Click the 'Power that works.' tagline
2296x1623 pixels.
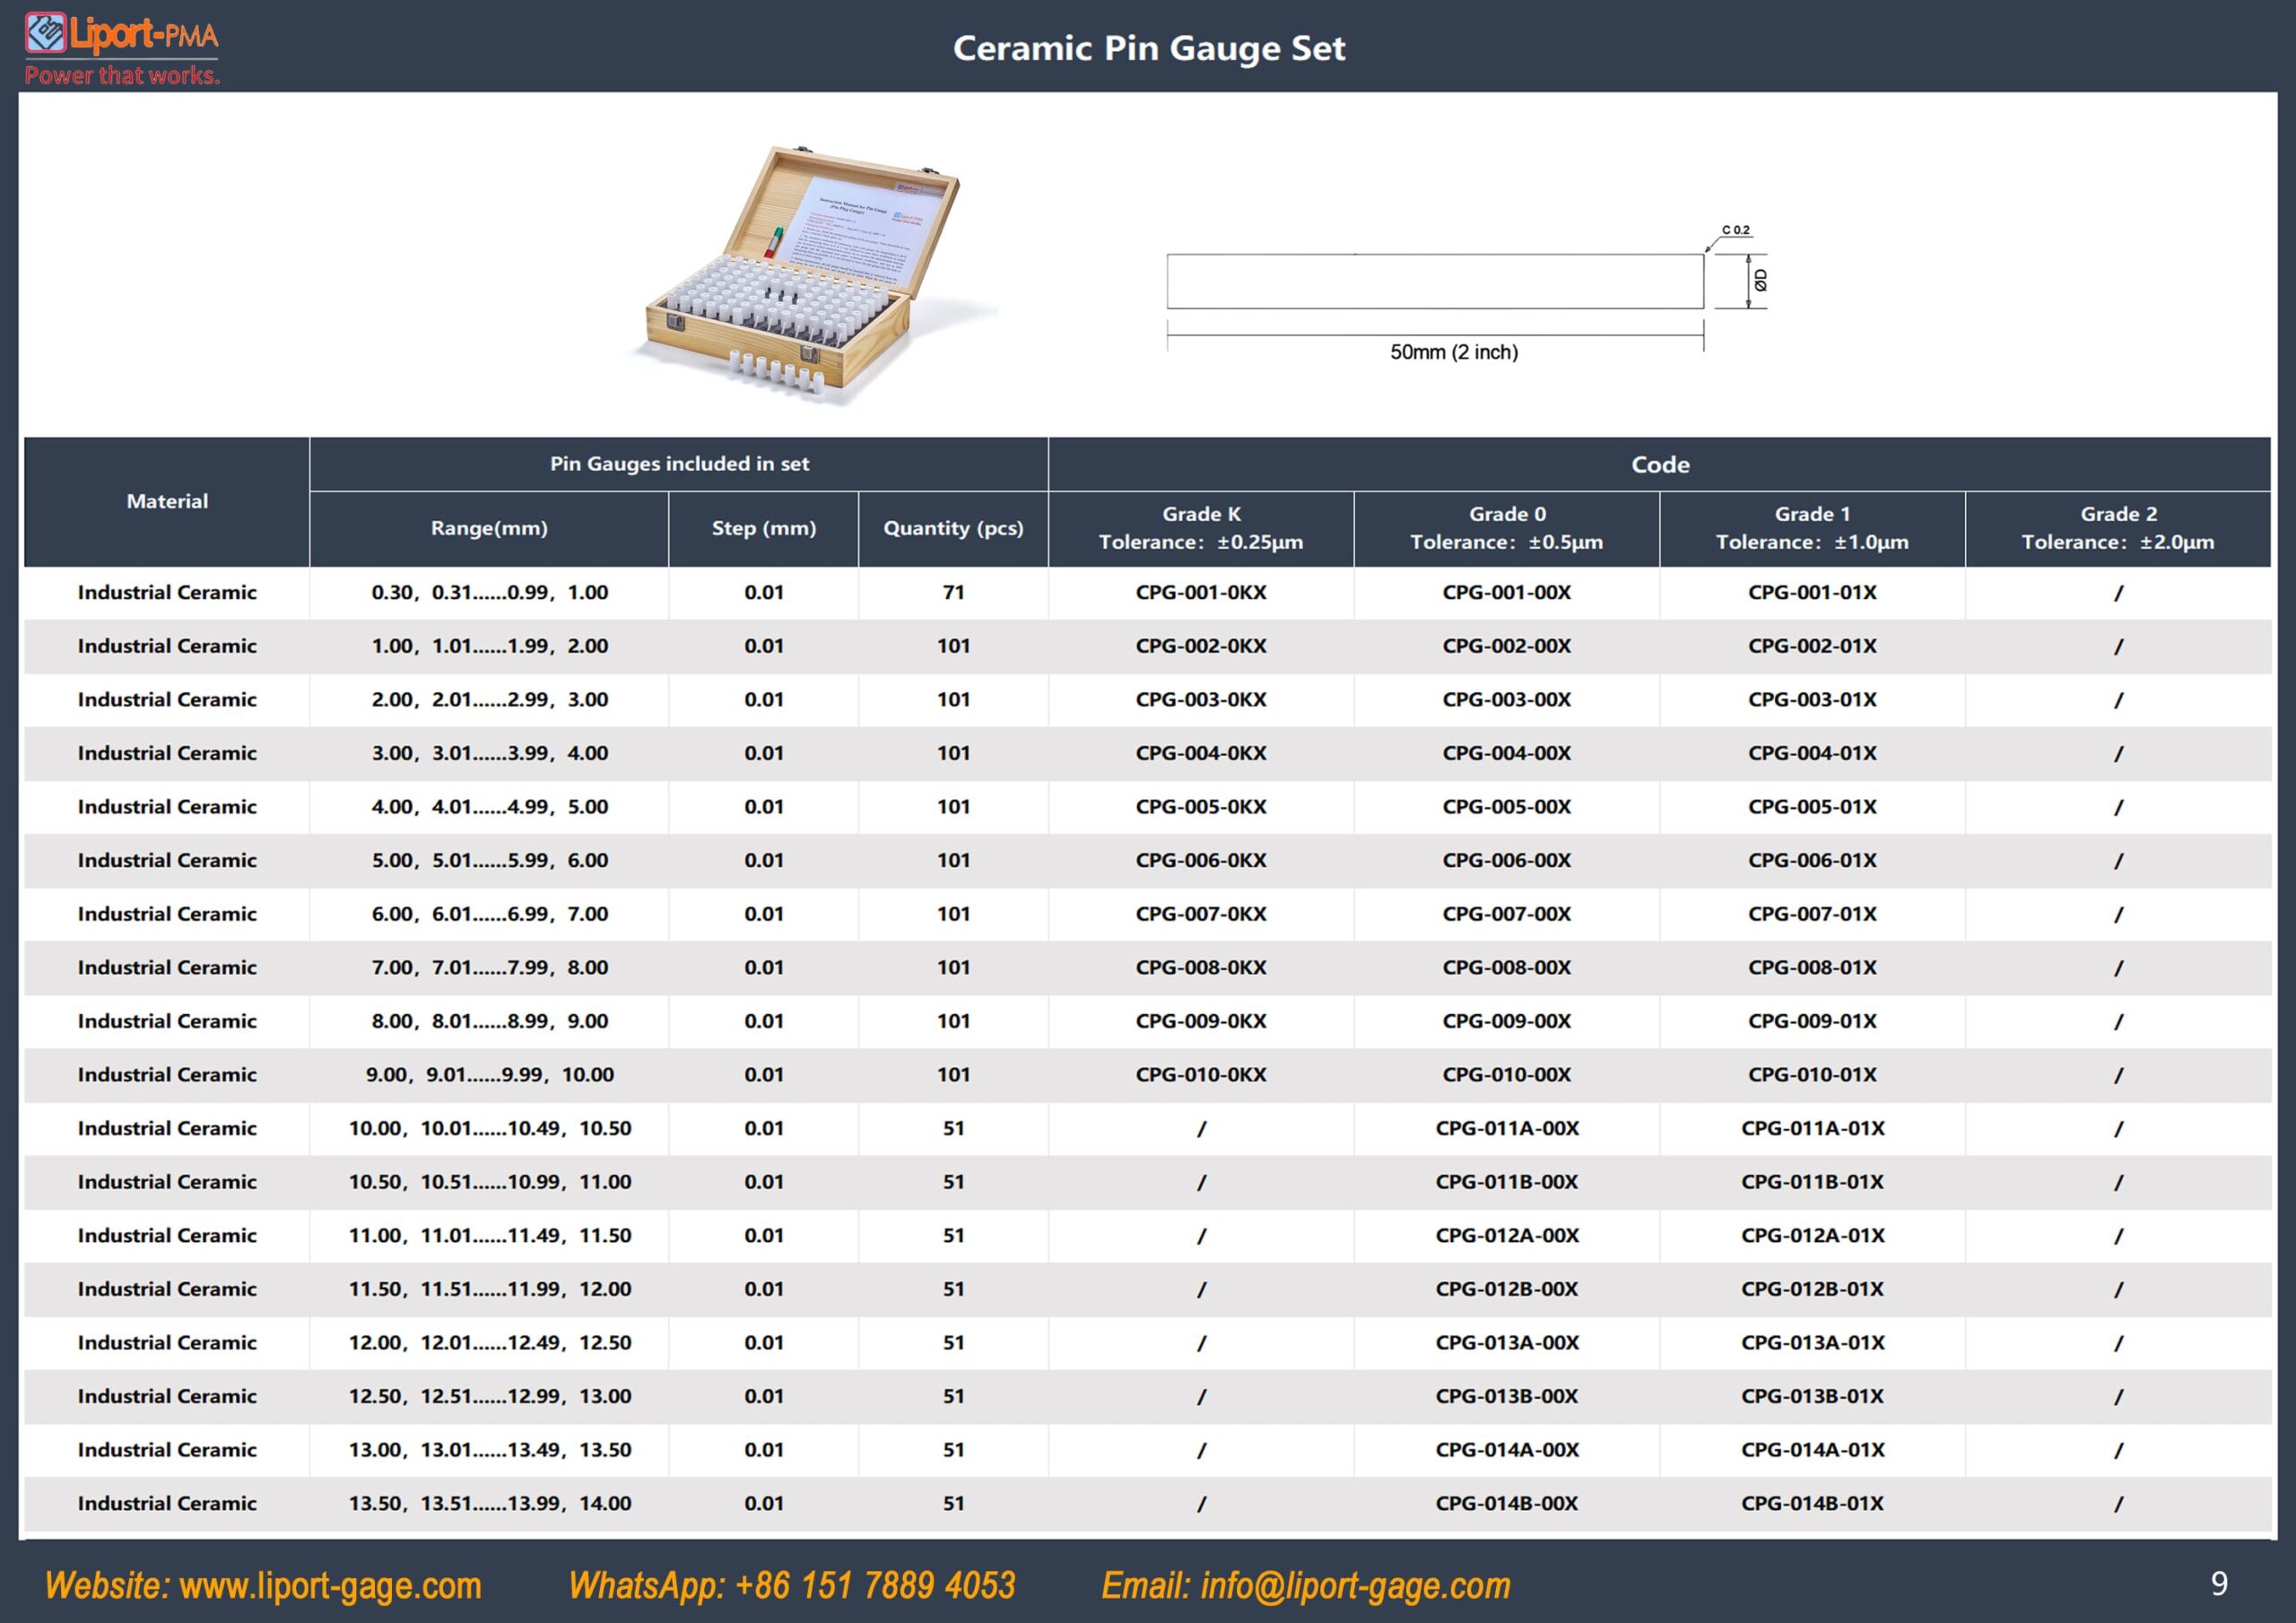[122, 76]
